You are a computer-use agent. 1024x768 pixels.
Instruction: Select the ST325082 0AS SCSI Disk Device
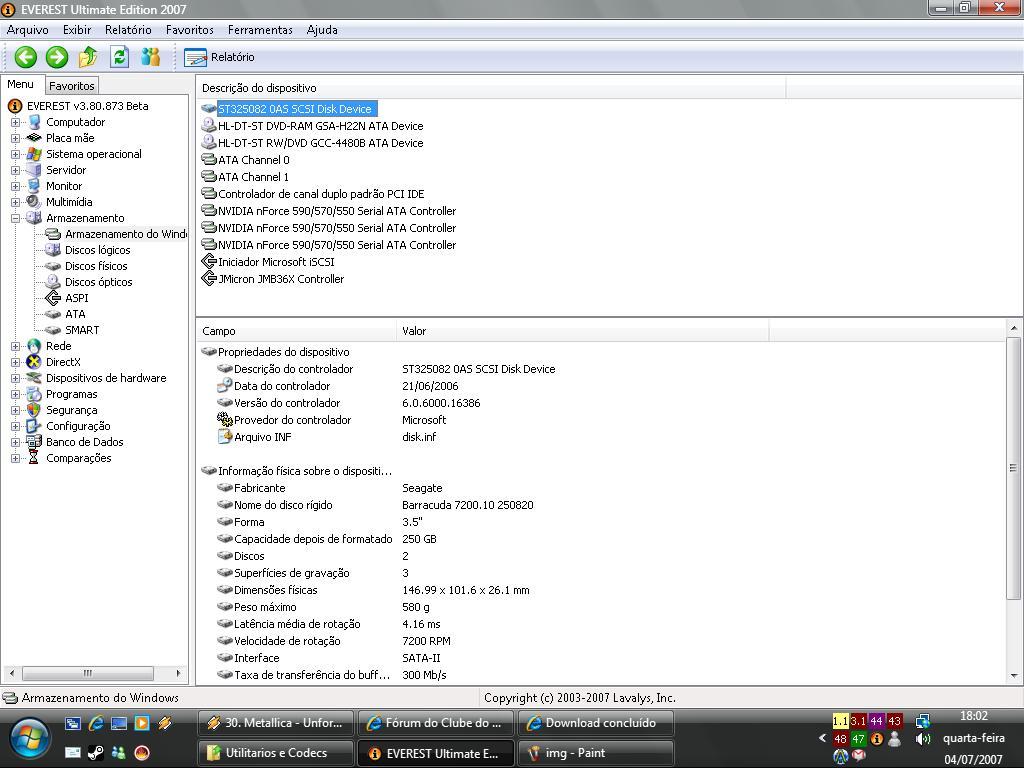(295, 109)
